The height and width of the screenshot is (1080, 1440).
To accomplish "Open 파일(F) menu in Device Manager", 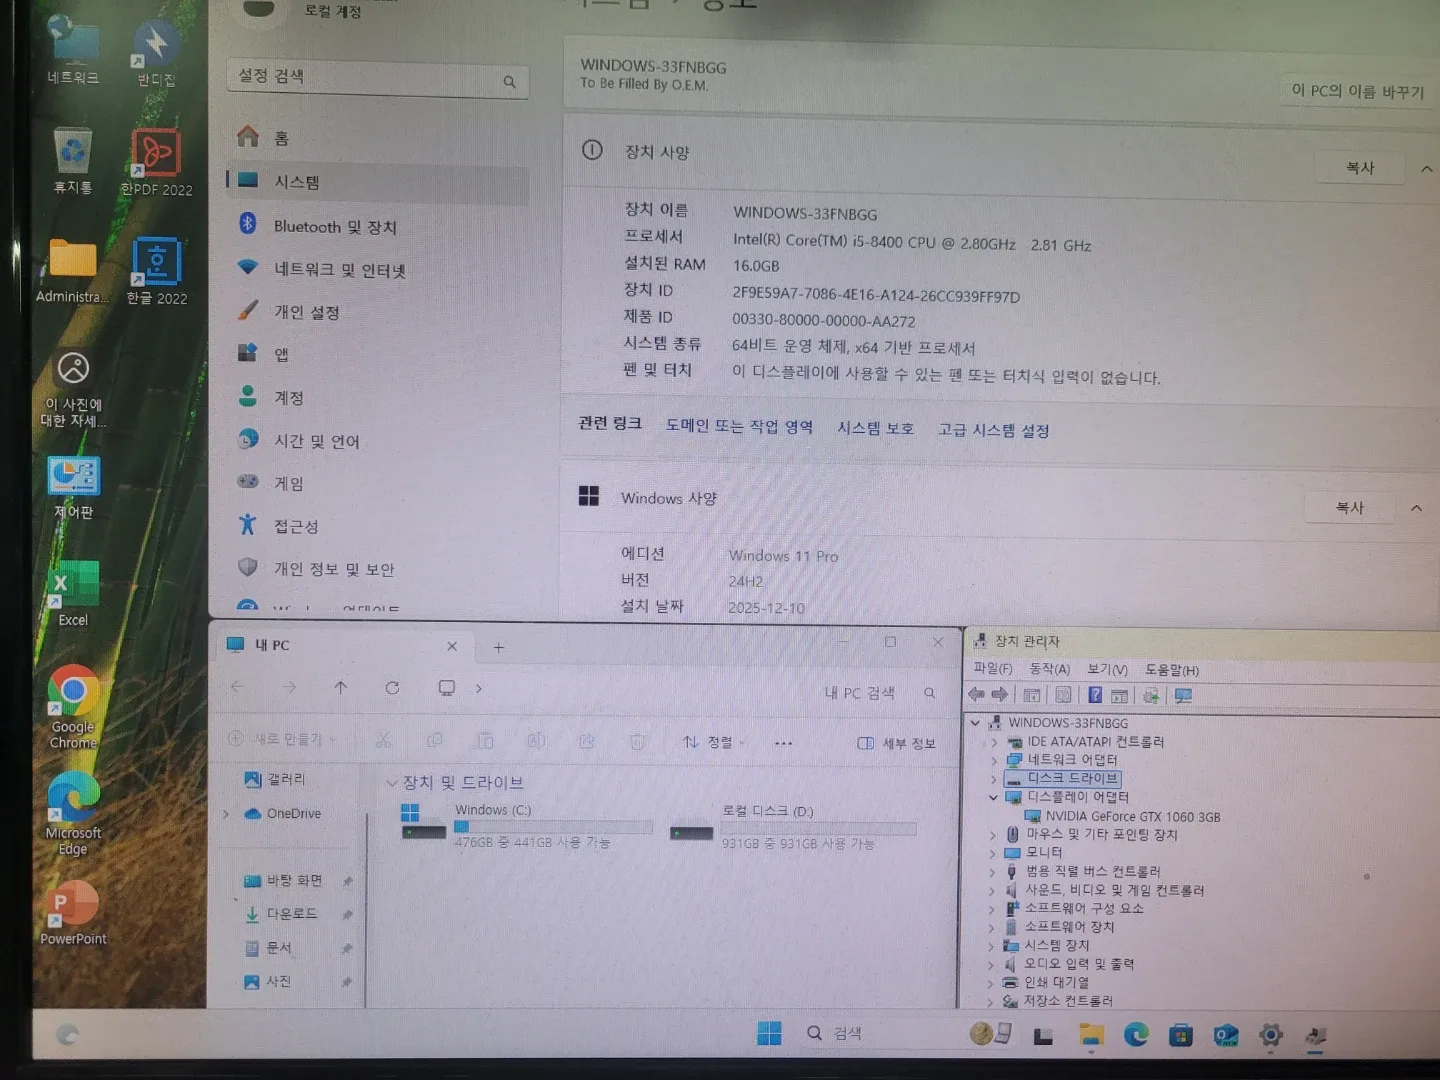I will (x=993, y=668).
